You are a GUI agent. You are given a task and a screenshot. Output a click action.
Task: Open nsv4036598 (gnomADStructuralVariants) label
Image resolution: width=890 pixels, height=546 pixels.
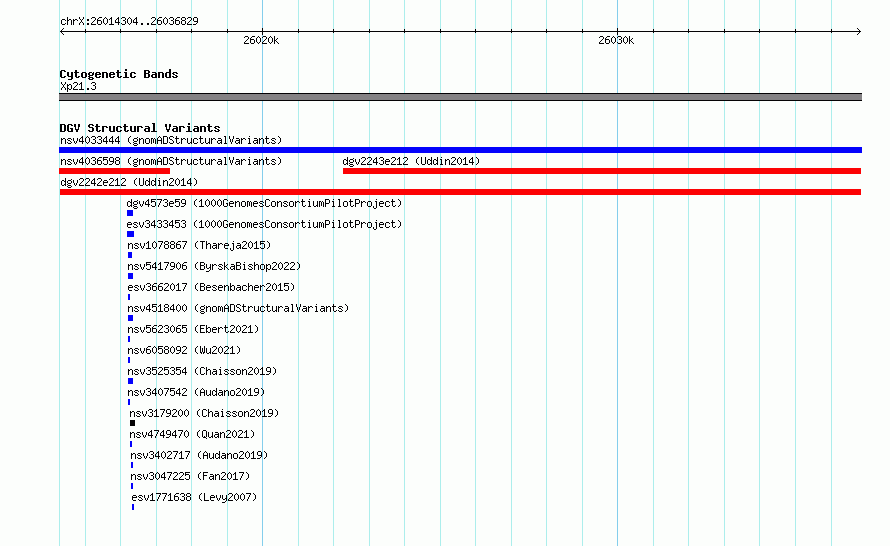coord(171,161)
